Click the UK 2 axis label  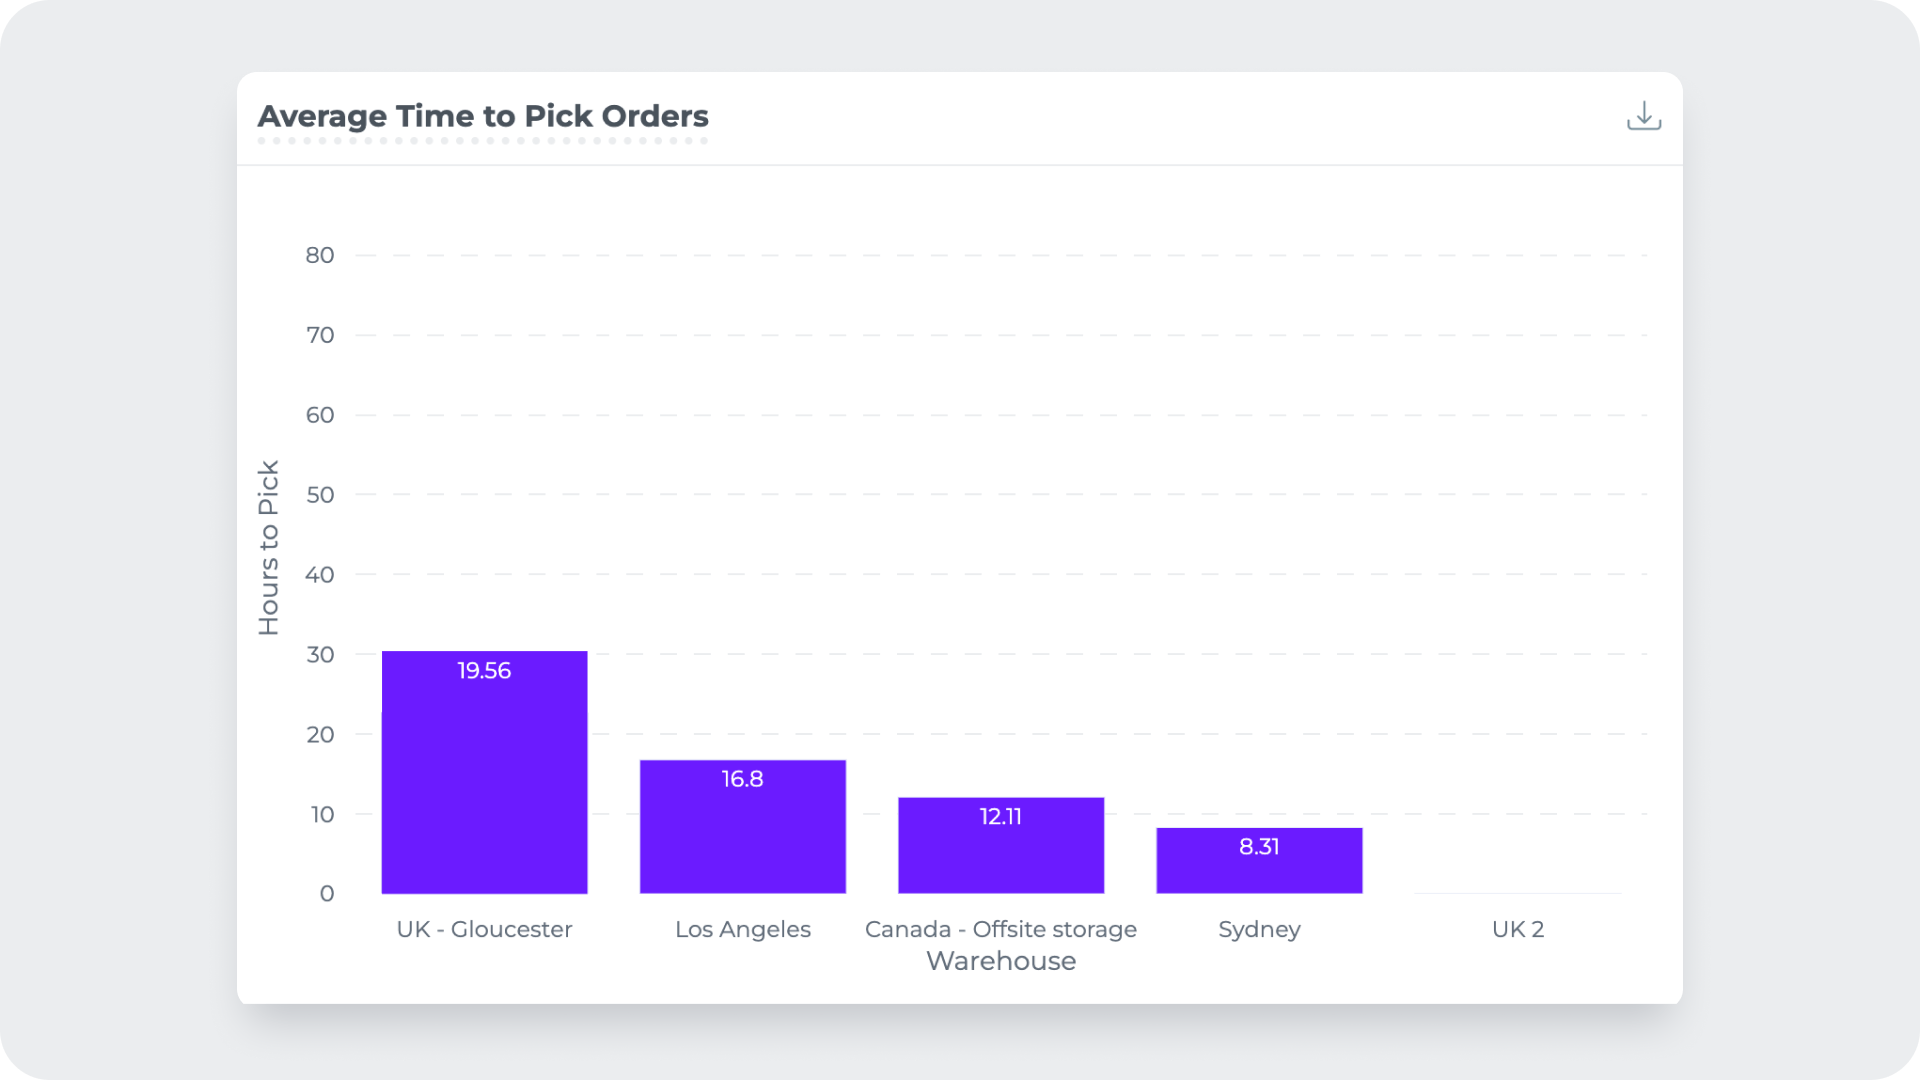(1517, 929)
